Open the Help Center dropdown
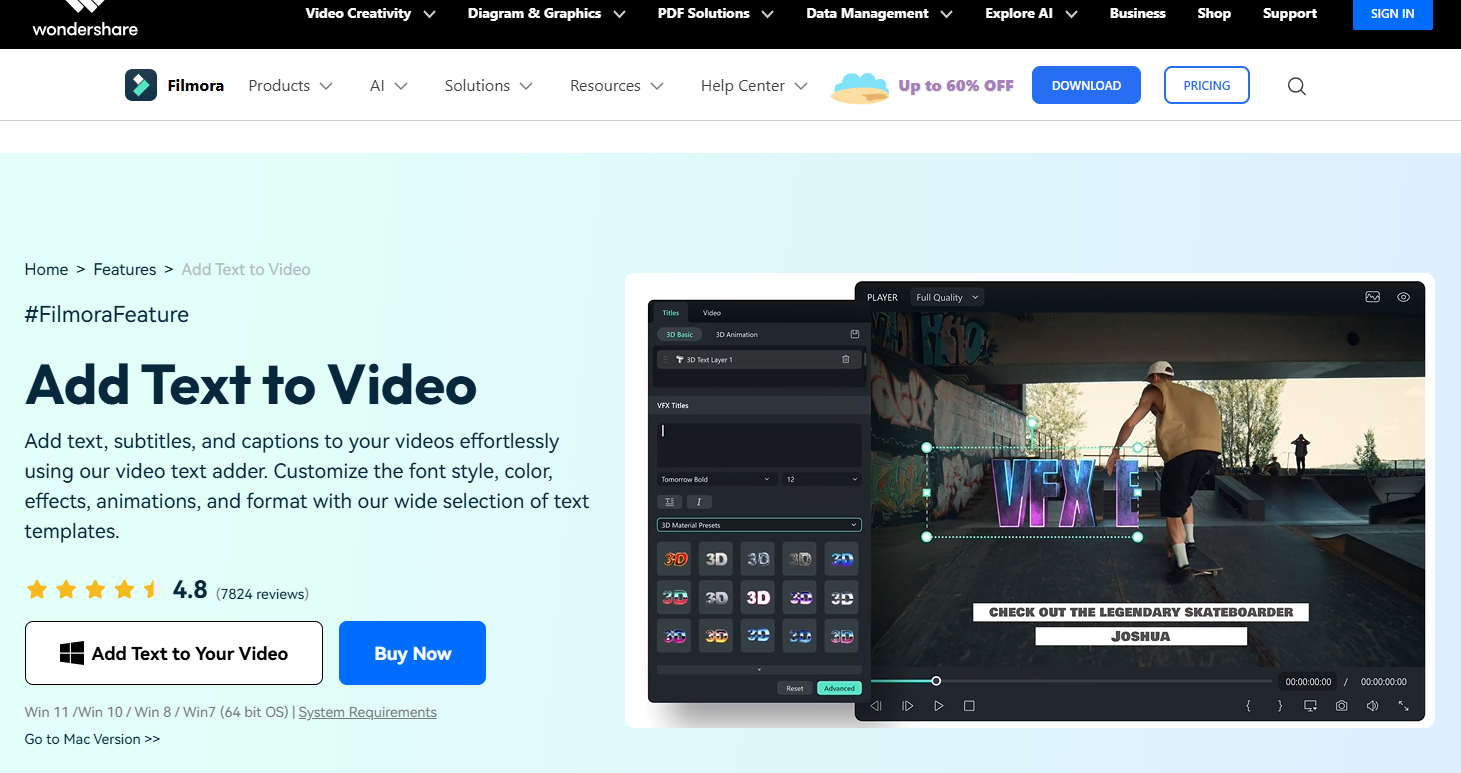Viewport: 1461px width, 773px height. [x=754, y=86]
